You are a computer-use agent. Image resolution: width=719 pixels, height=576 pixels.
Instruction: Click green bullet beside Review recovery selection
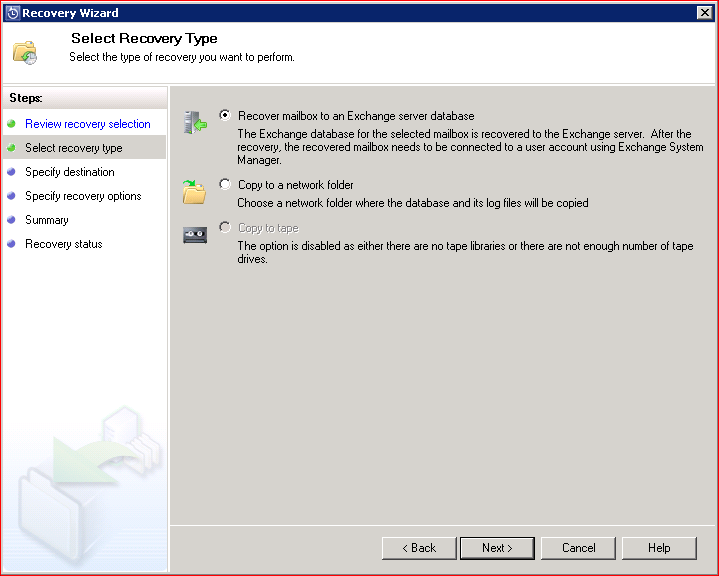click(11, 124)
